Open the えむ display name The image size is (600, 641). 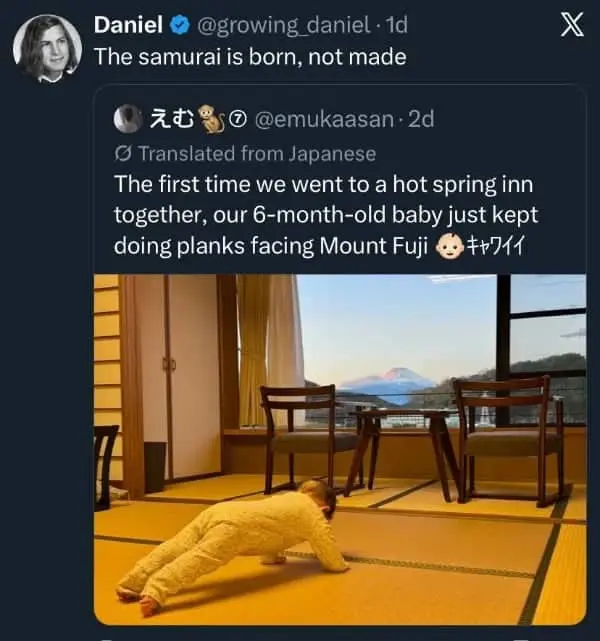pyautogui.click(x=170, y=120)
